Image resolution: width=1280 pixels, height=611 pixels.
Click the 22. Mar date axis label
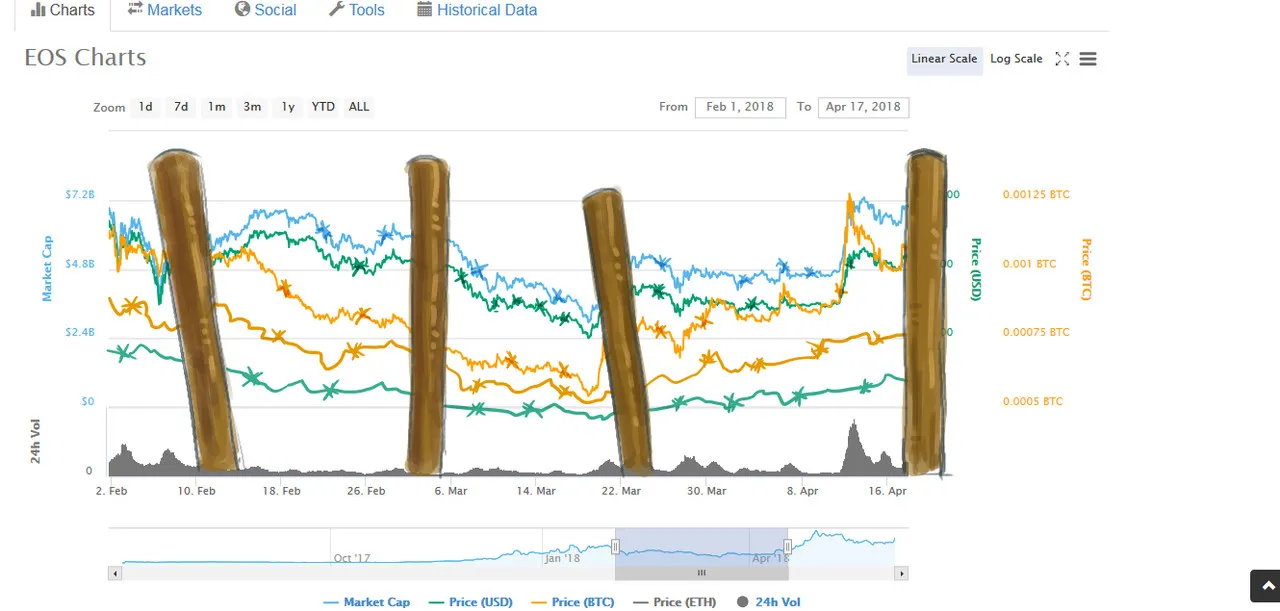[x=621, y=491]
